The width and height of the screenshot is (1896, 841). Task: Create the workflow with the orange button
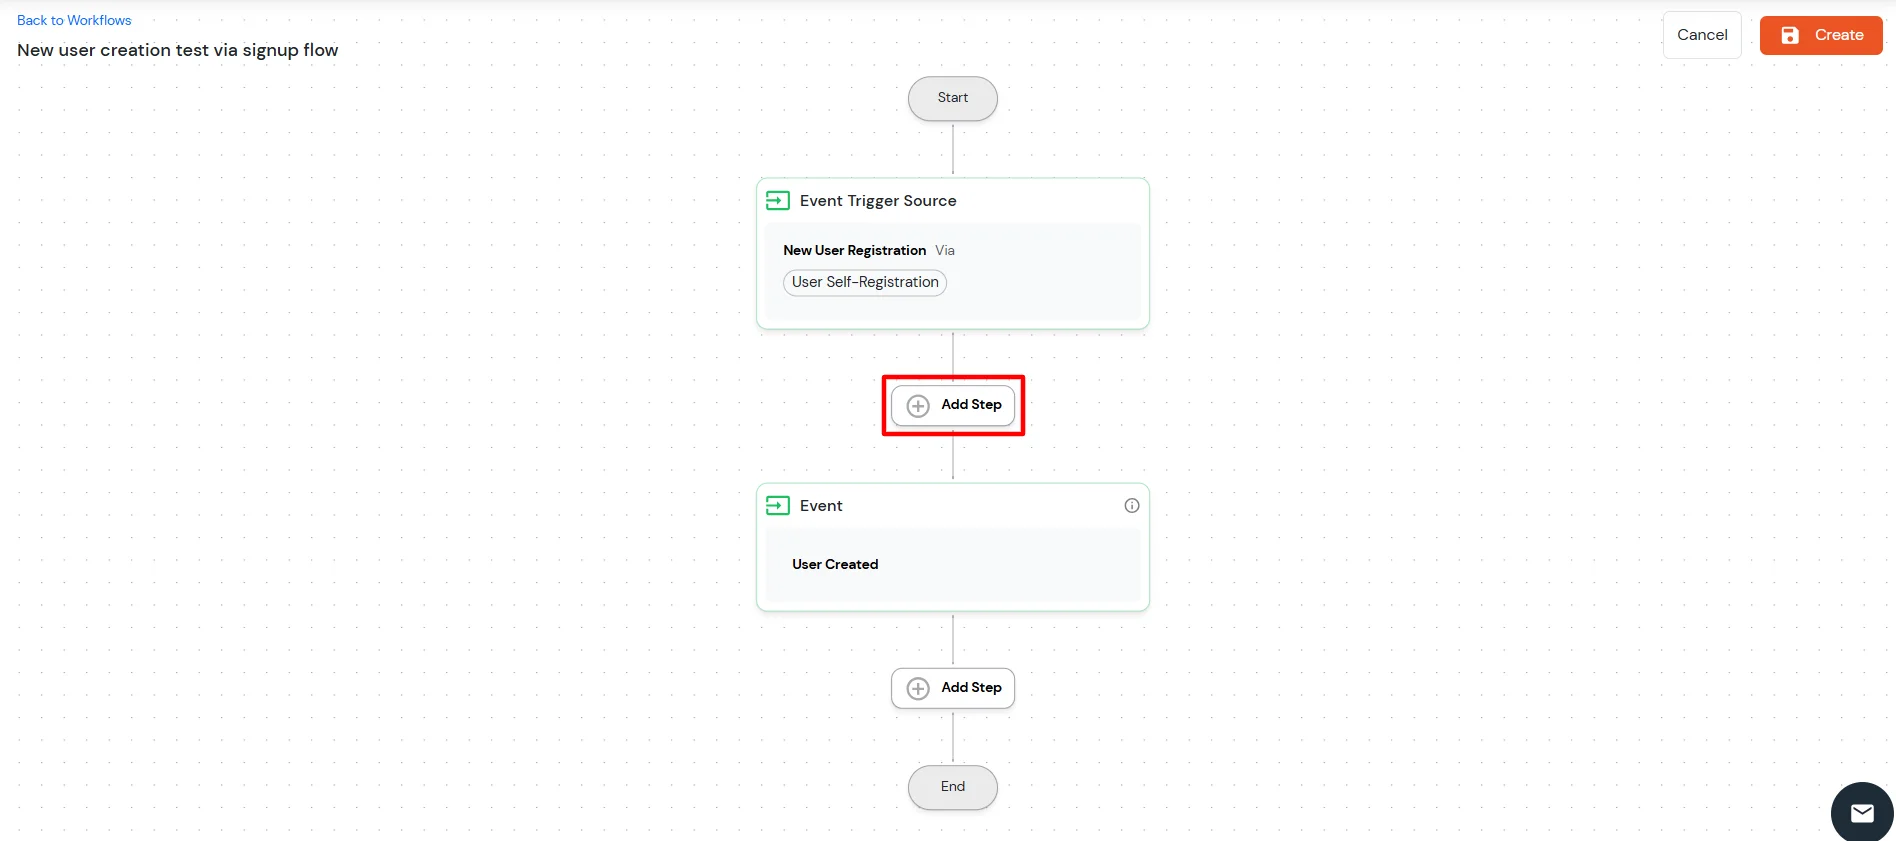click(1821, 35)
